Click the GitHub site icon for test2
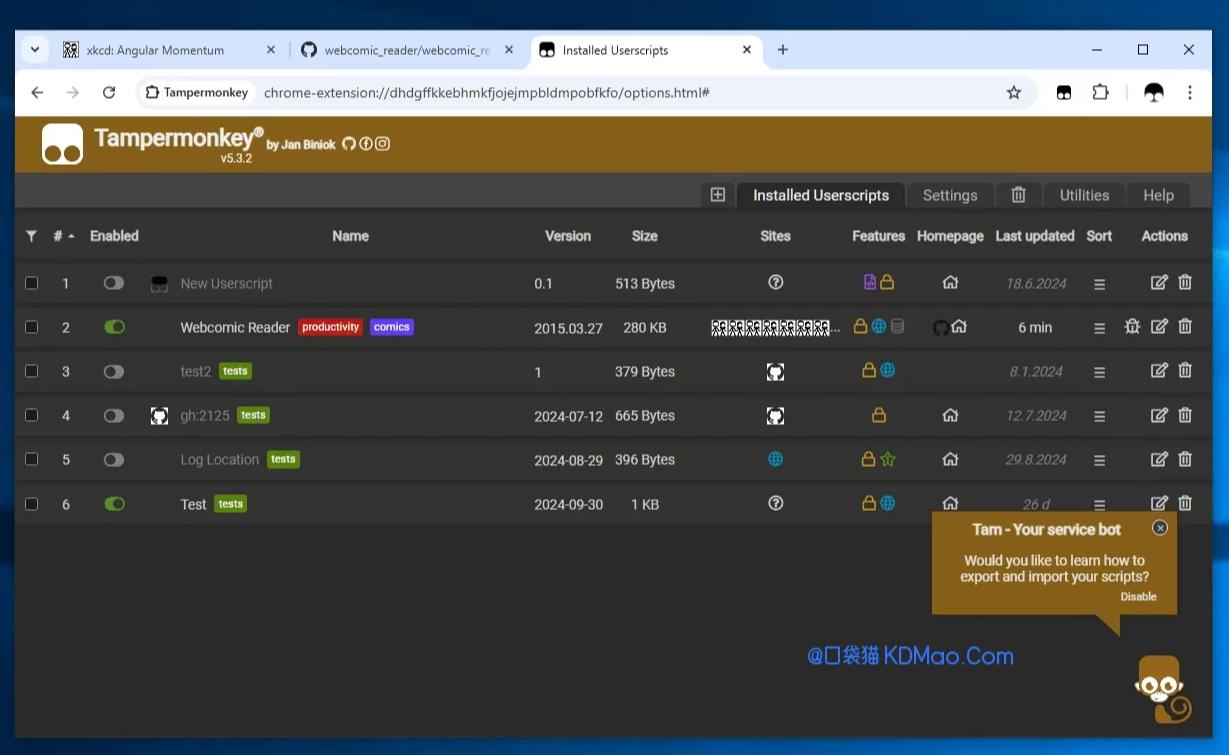Image resolution: width=1229 pixels, height=755 pixels. [x=775, y=372]
